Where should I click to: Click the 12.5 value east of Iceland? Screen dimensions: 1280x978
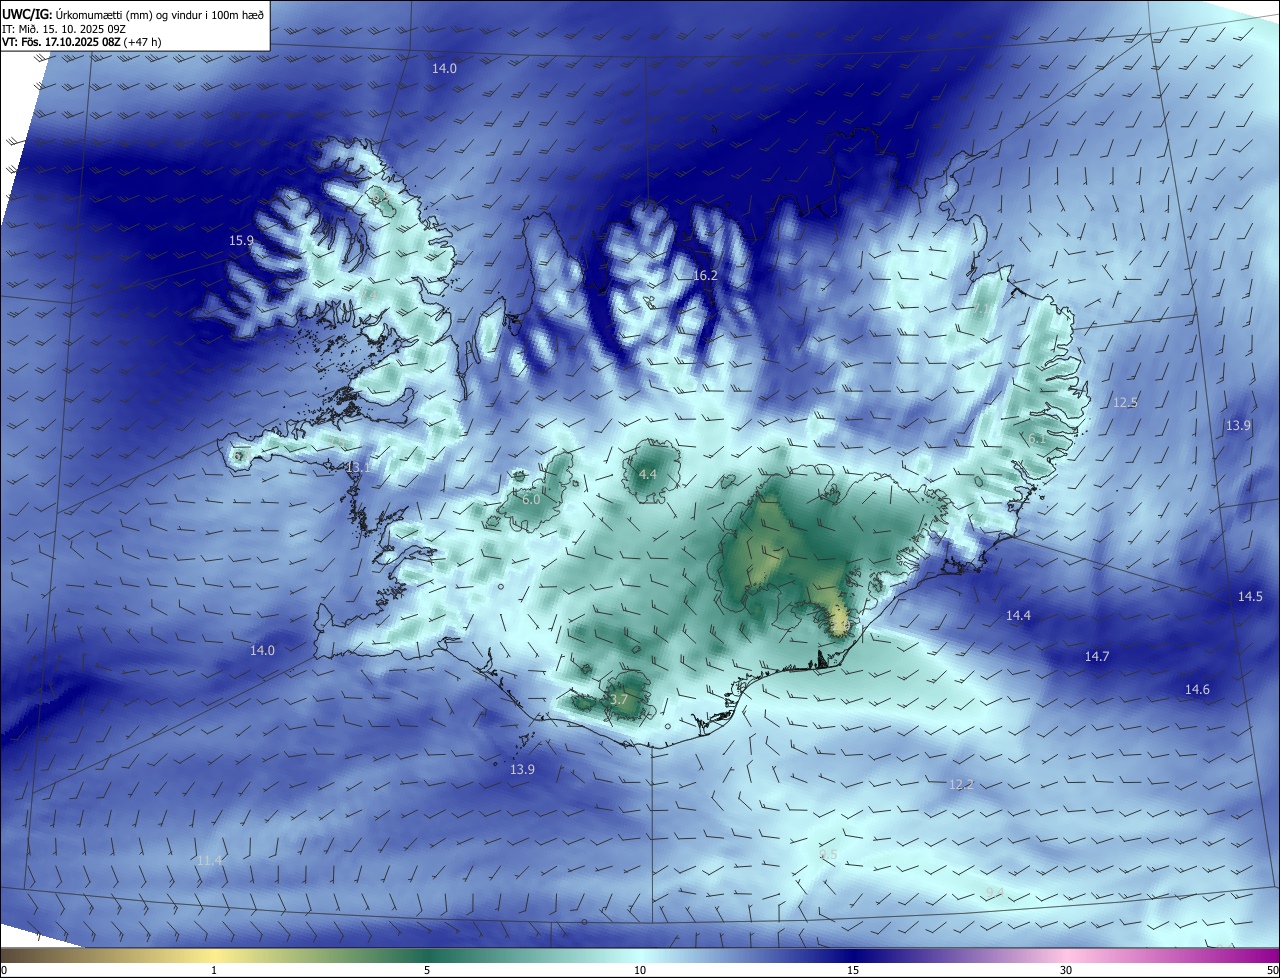click(1125, 403)
